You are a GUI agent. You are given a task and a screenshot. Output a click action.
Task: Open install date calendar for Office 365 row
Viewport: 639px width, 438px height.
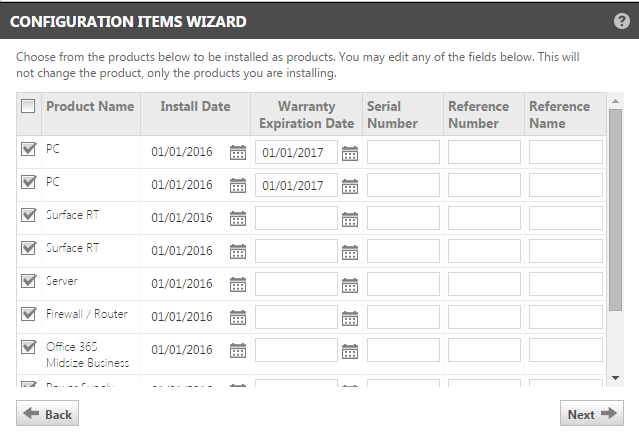(x=238, y=350)
